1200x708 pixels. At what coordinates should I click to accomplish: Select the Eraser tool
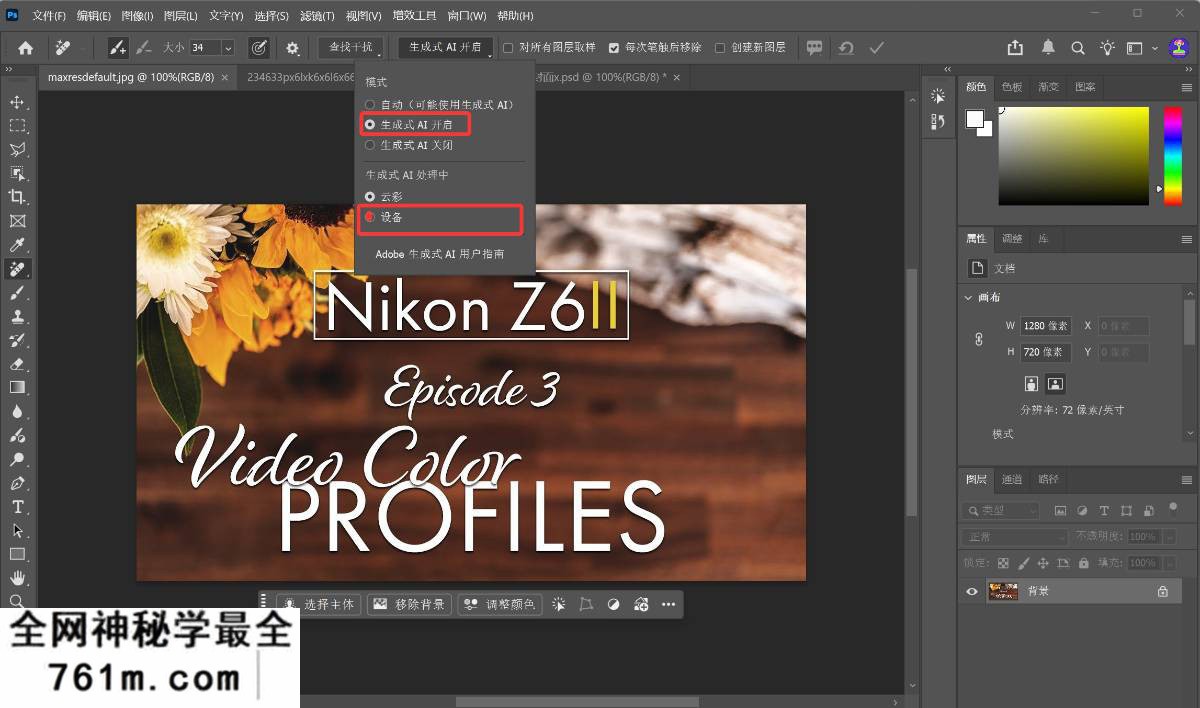point(17,364)
